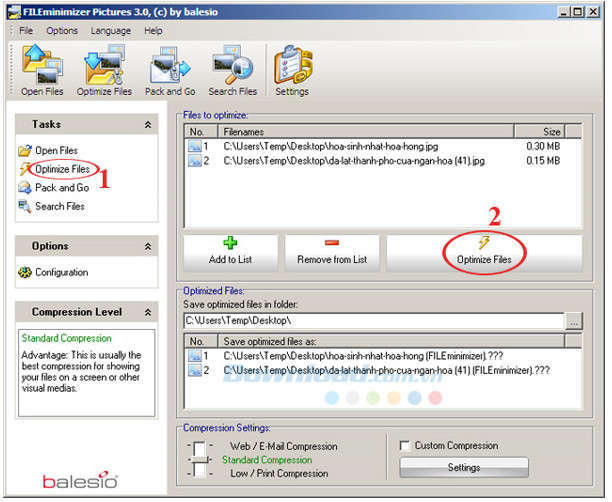612x502 pixels.
Task: Open the Options menu
Action: tap(62, 30)
